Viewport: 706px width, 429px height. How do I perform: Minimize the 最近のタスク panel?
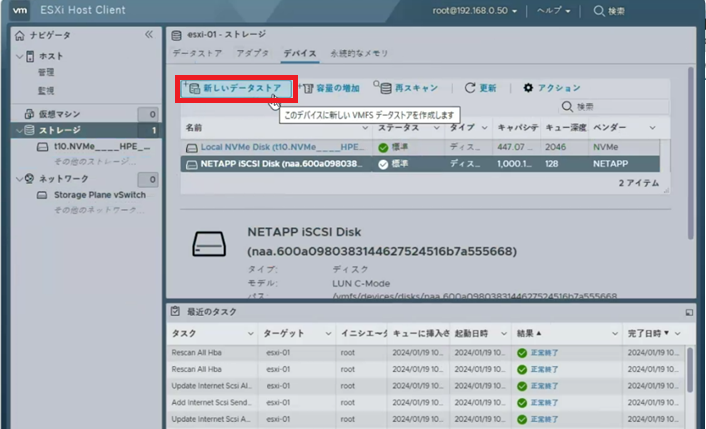pos(688,313)
